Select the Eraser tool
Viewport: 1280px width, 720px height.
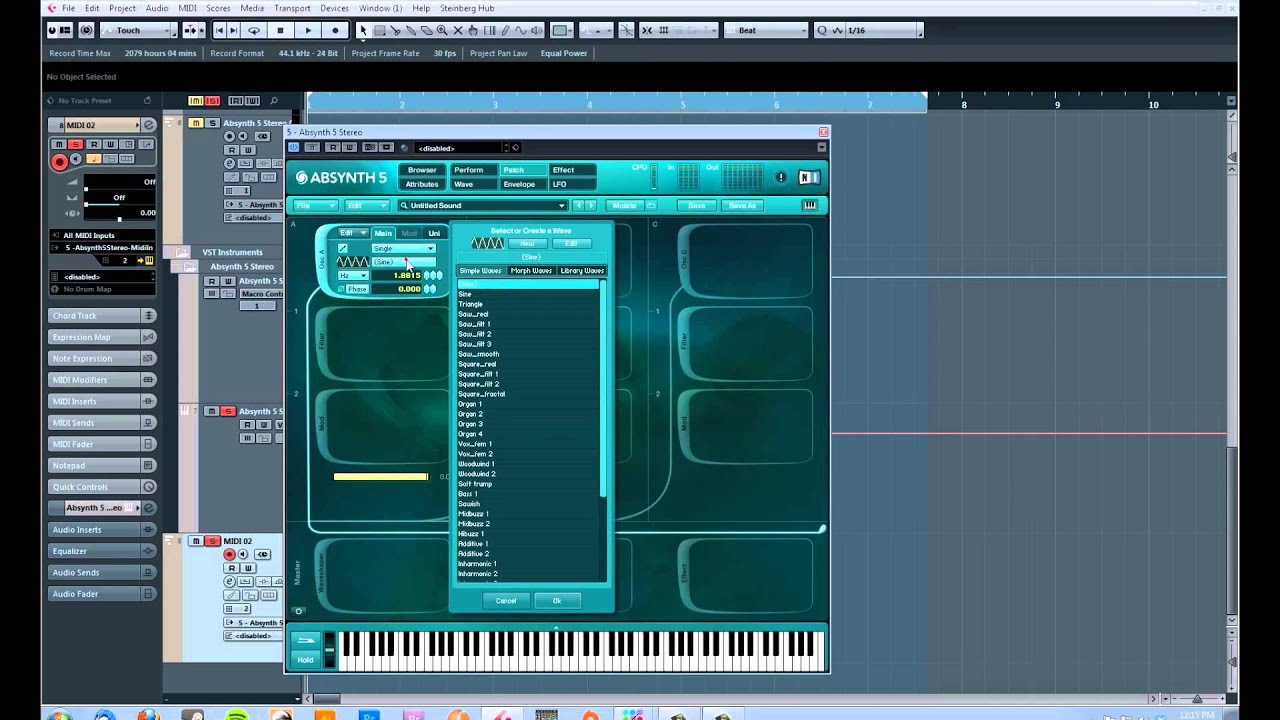(x=427, y=31)
